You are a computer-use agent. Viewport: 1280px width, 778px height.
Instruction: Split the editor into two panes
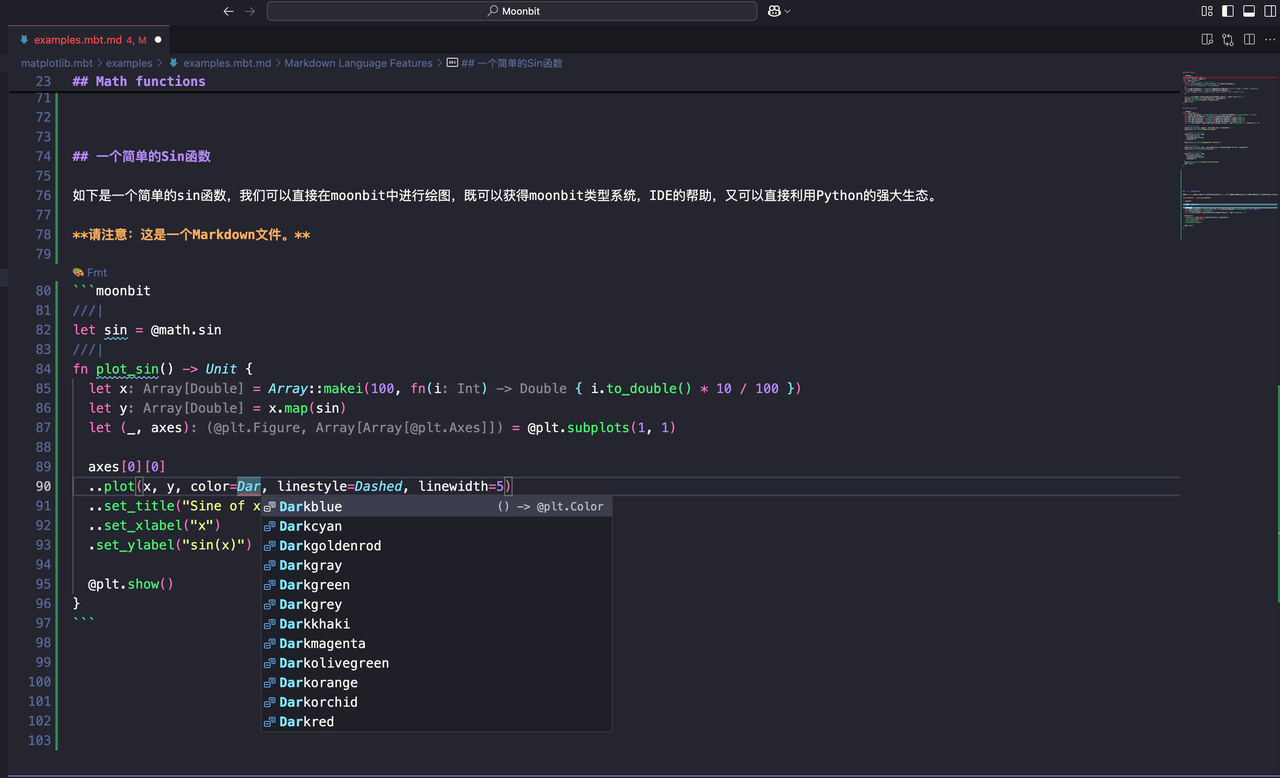tap(1249, 38)
